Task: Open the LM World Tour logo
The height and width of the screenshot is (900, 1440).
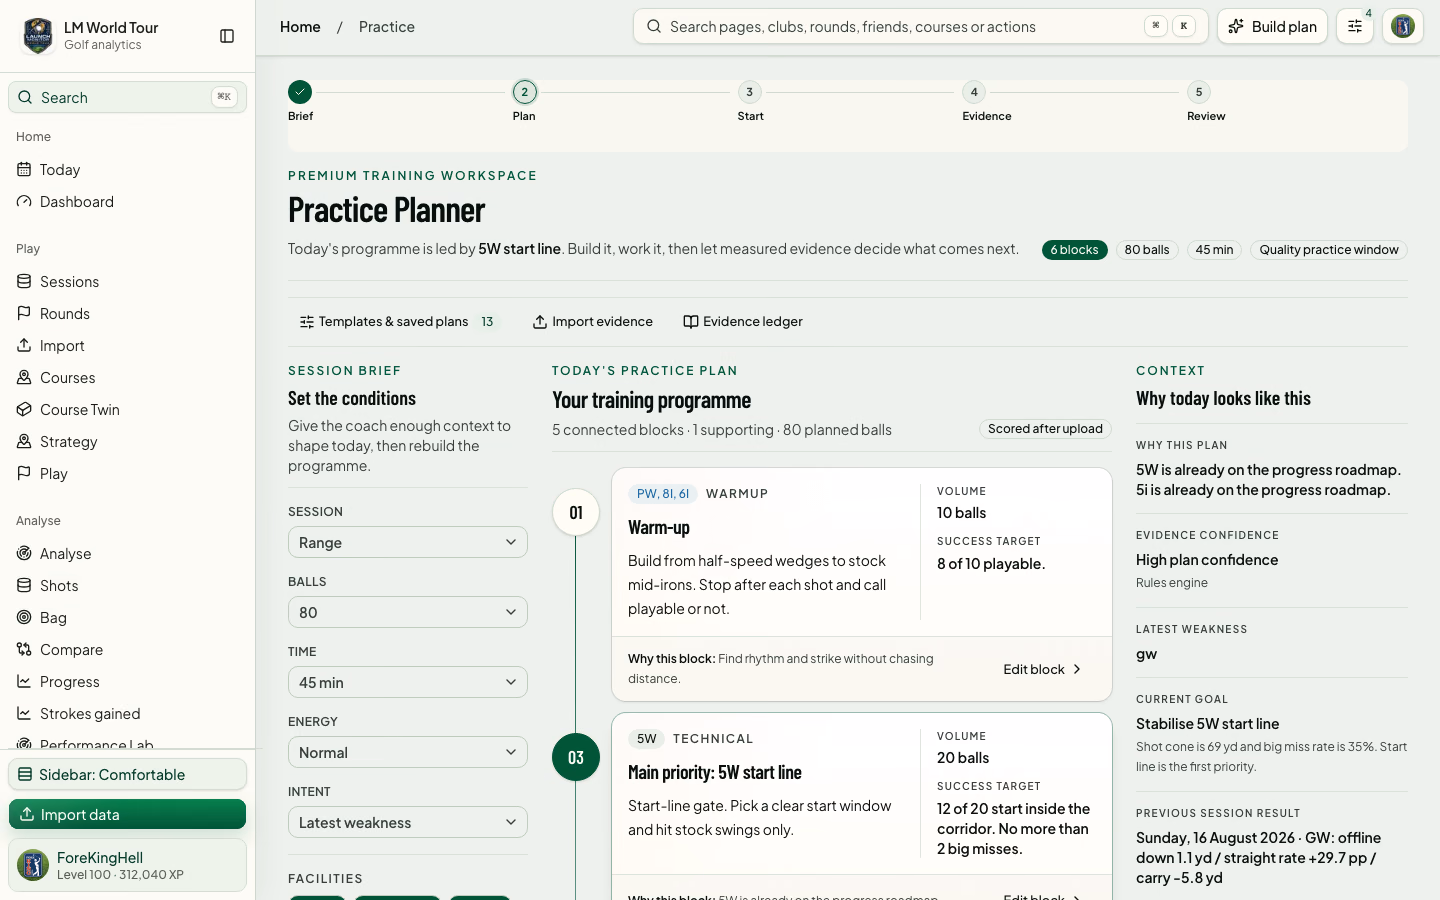Action: [x=38, y=36]
